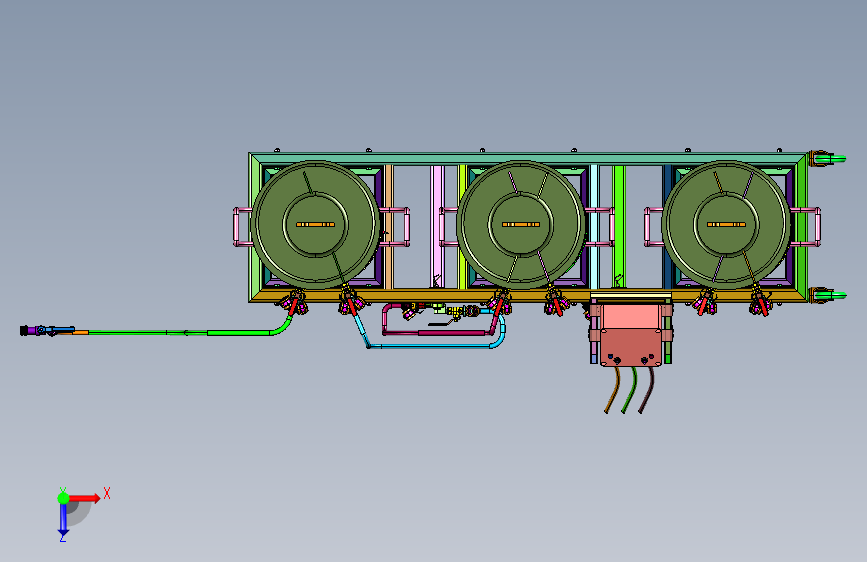Image resolution: width=867 pixels, height=562 pixels.
Task: Select the rightmost red valve handle
Action: coord(762,306)
